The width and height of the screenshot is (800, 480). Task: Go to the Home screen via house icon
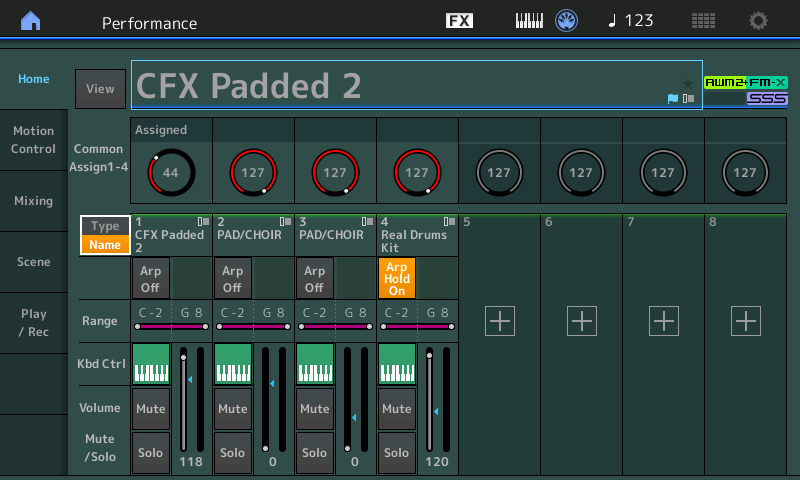[31, 21]
